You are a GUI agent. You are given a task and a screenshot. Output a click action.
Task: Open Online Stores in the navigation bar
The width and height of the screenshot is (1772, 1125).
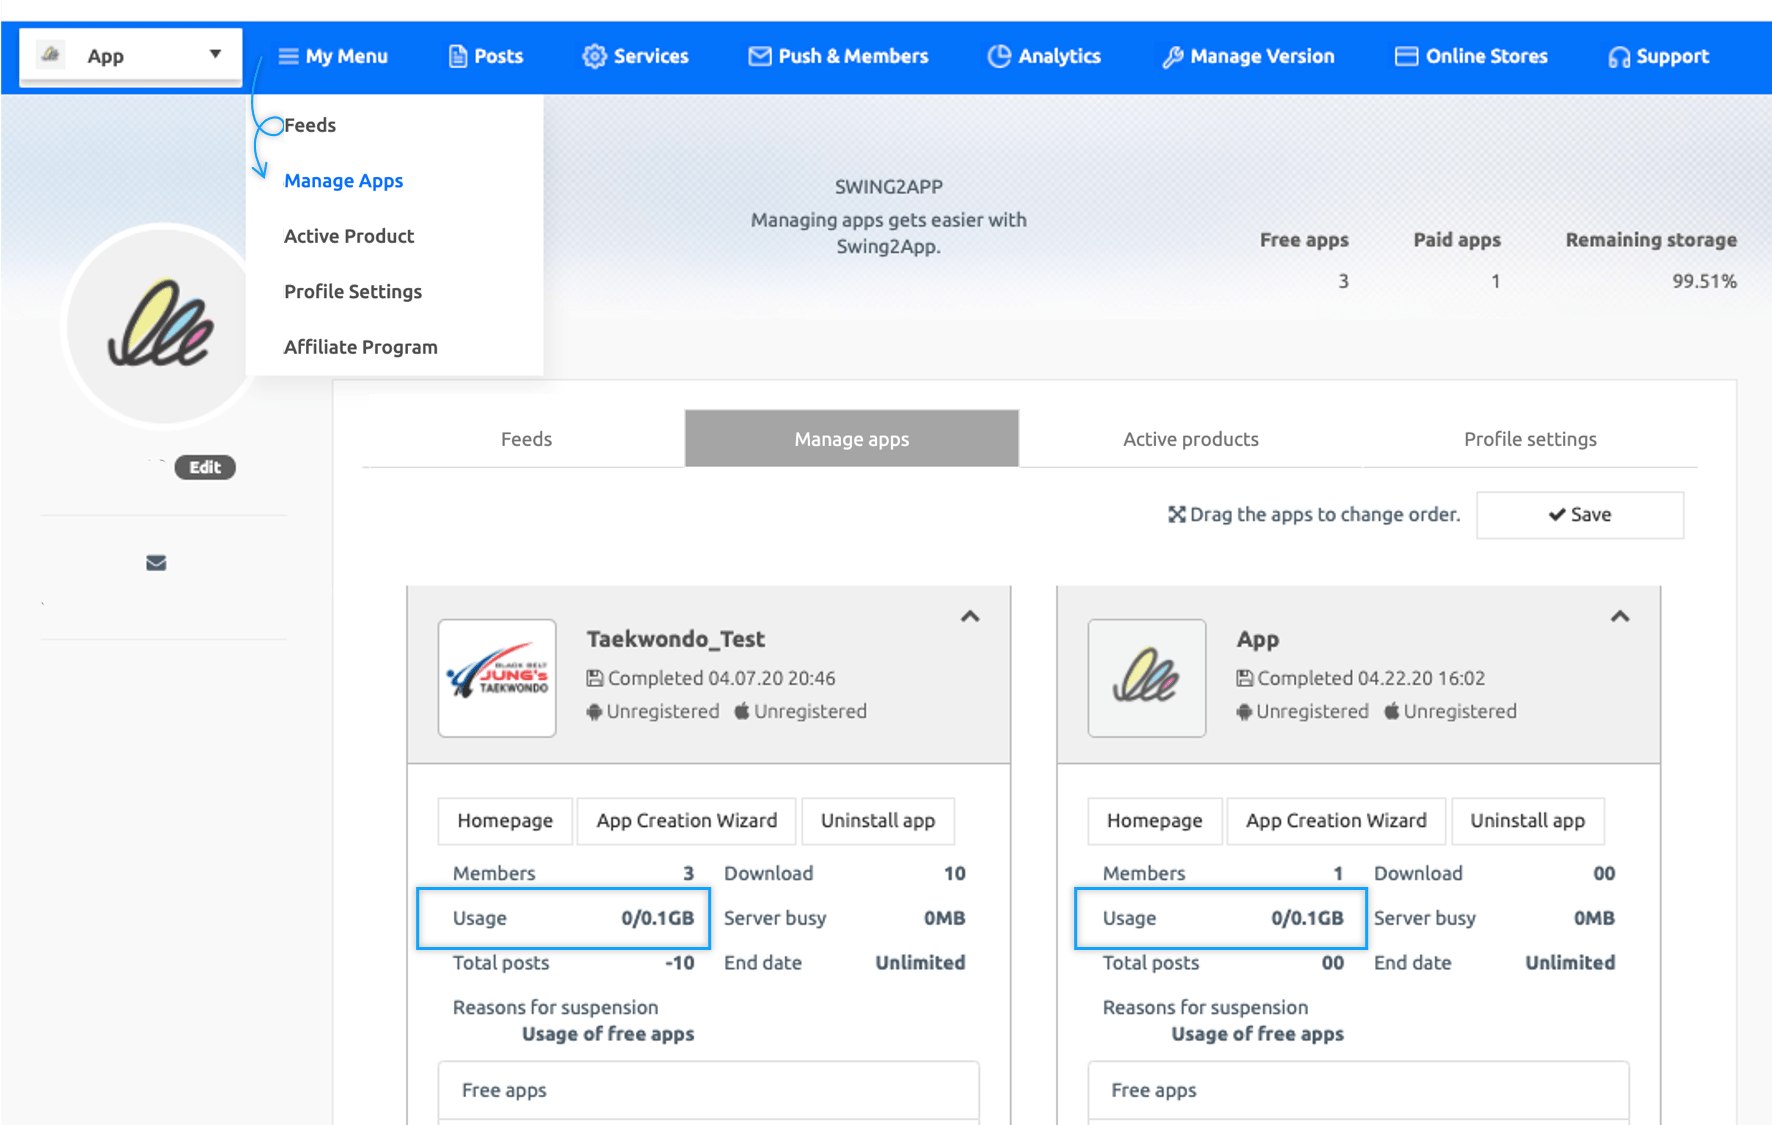click(1471, 57)
